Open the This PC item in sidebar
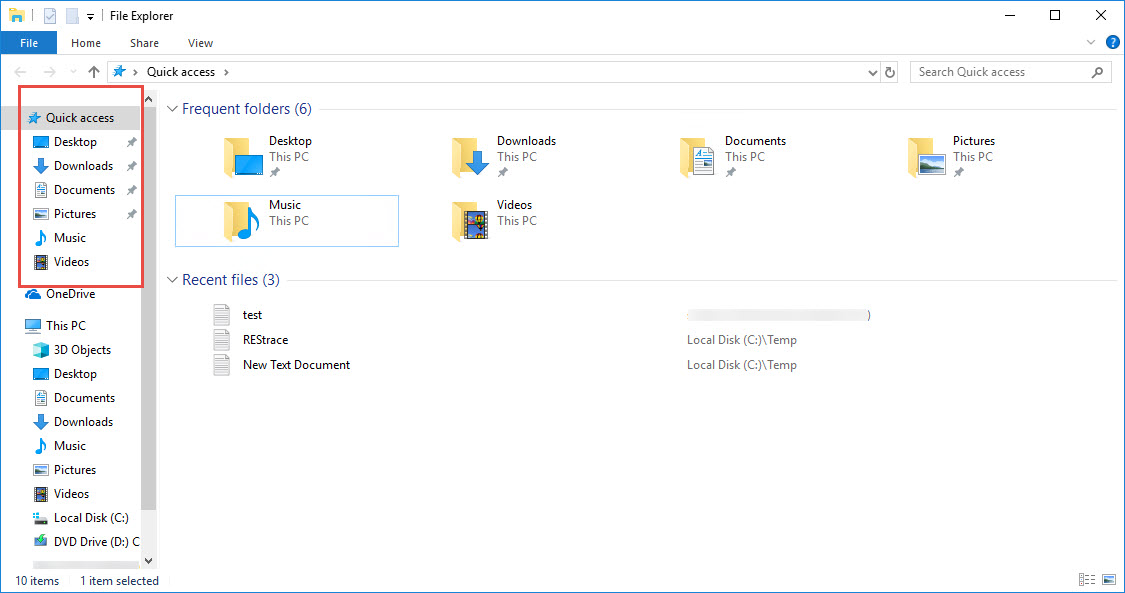 [64, 325]
